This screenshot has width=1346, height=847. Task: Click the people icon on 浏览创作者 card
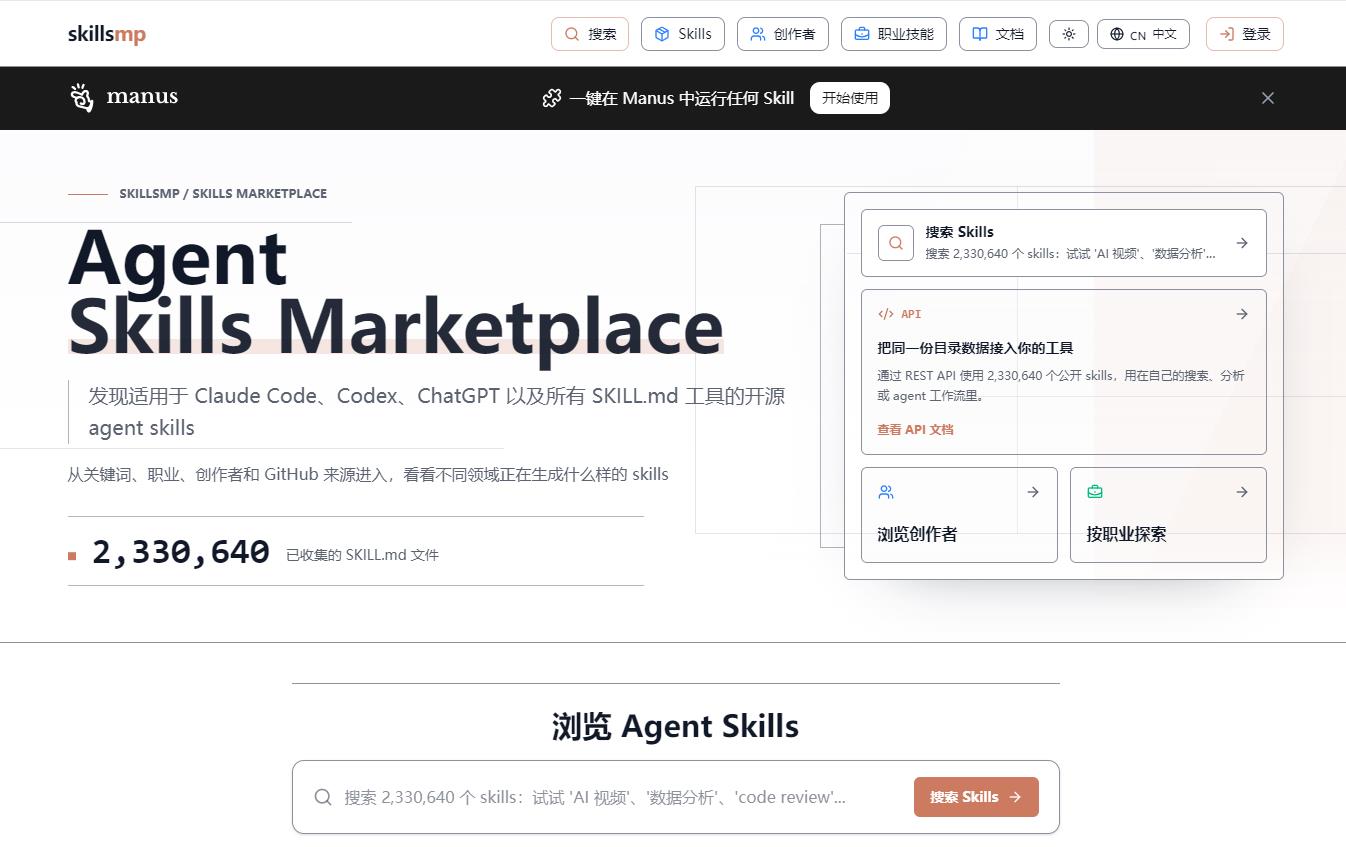[886, 492]
